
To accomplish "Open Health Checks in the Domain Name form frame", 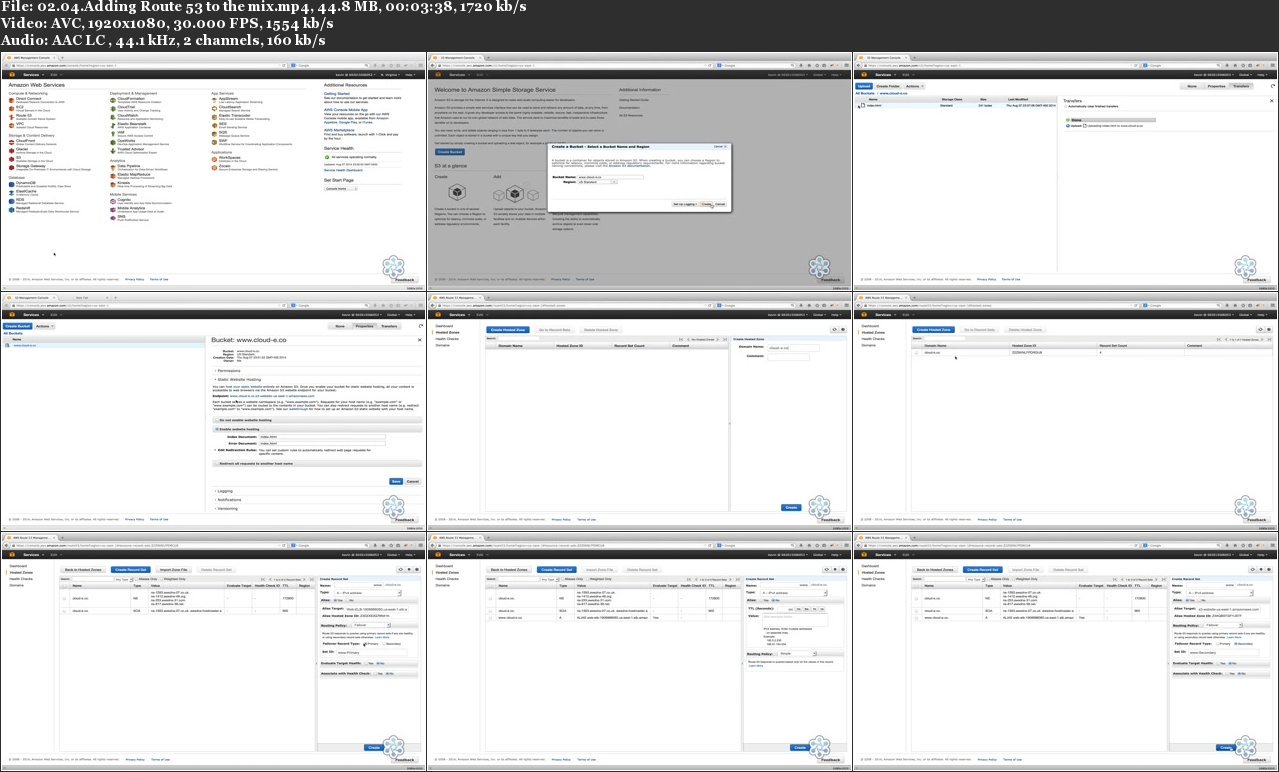I will point(447,339).
